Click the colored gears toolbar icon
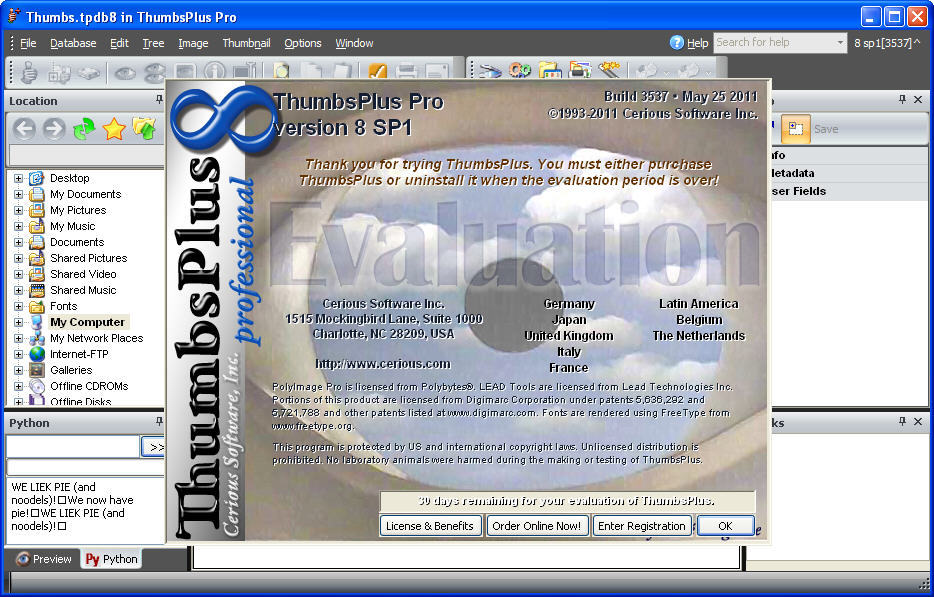Screen dimensions: 934x597 [x=519, y=71]
